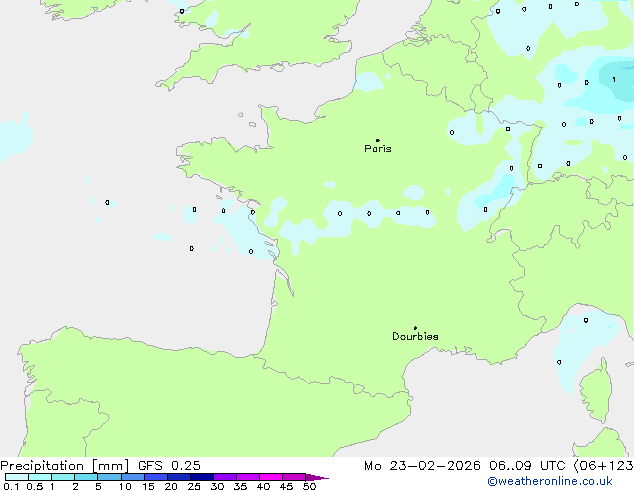Click the Paris city marker dot
The width and height of the screenshot is (634, 490).
(x=377, y=140)
